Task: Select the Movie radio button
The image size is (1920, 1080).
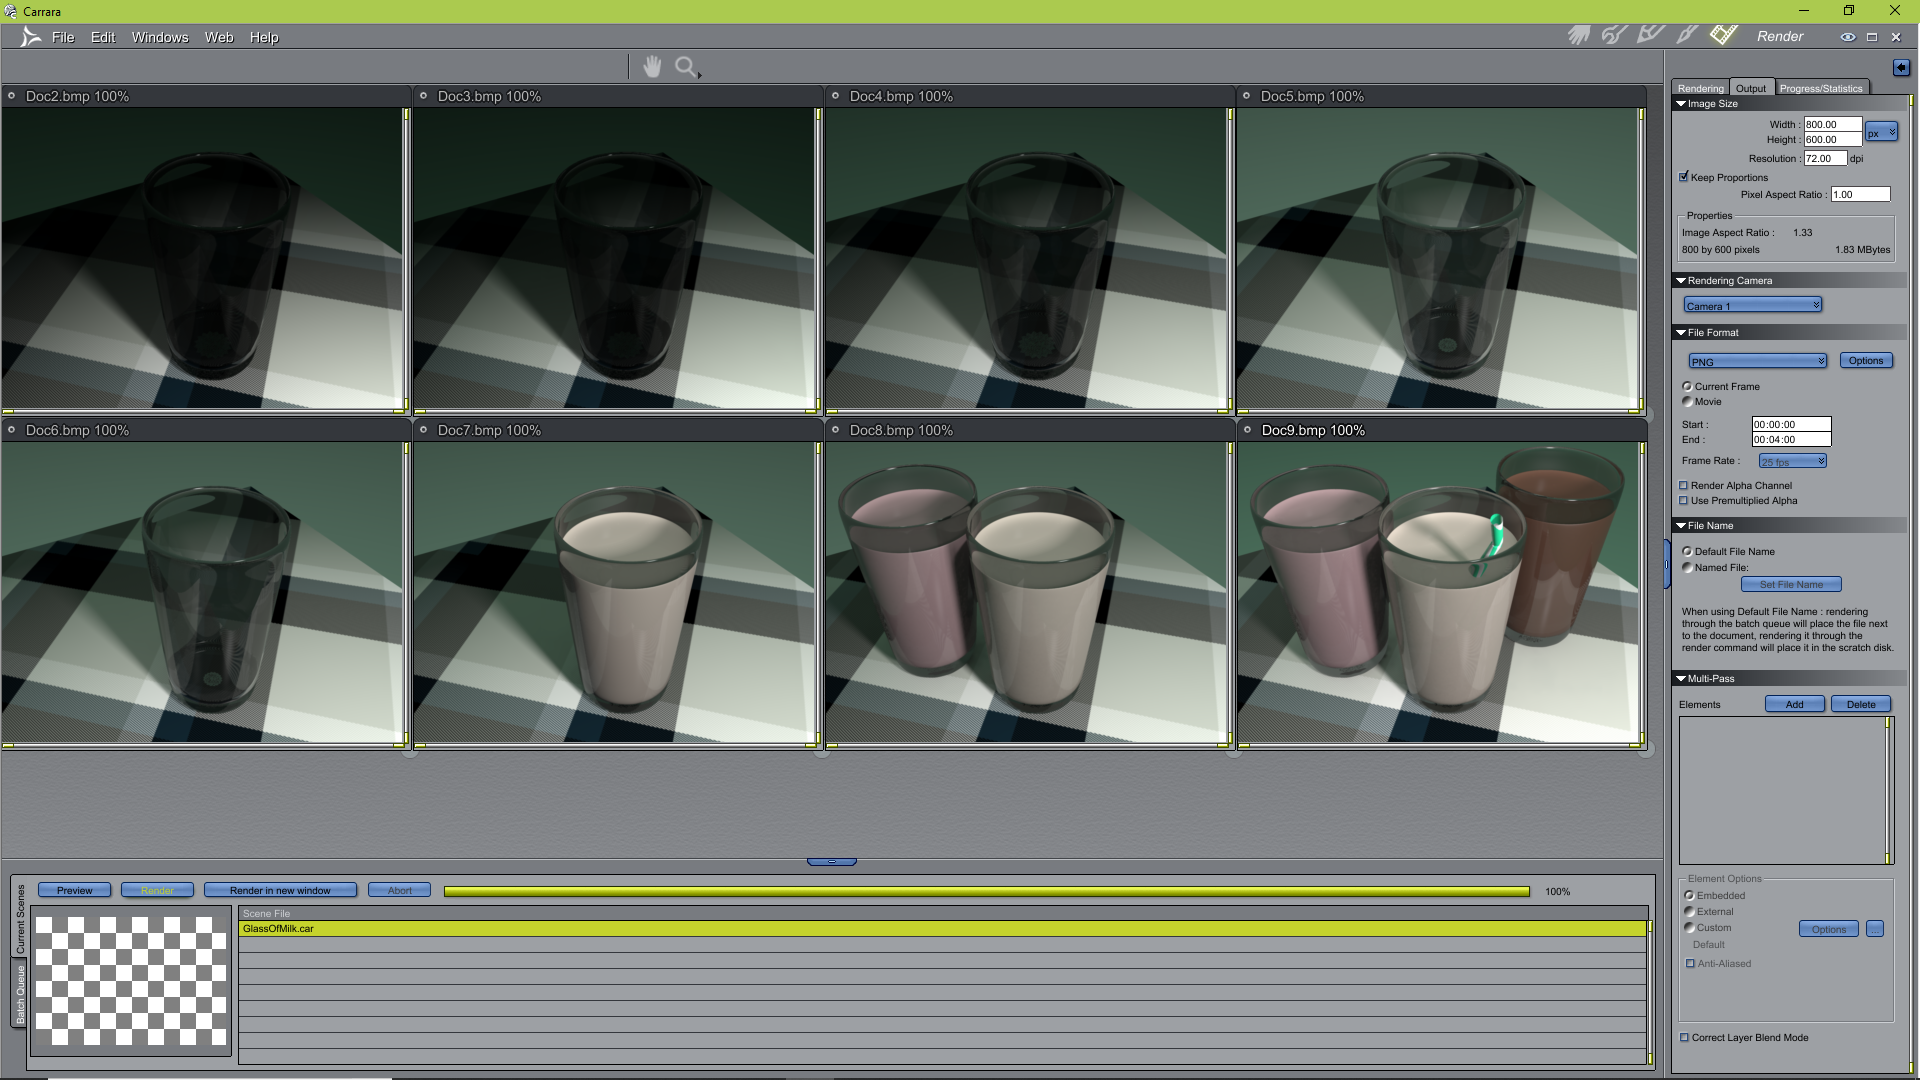Action: tap(1688, 402)
